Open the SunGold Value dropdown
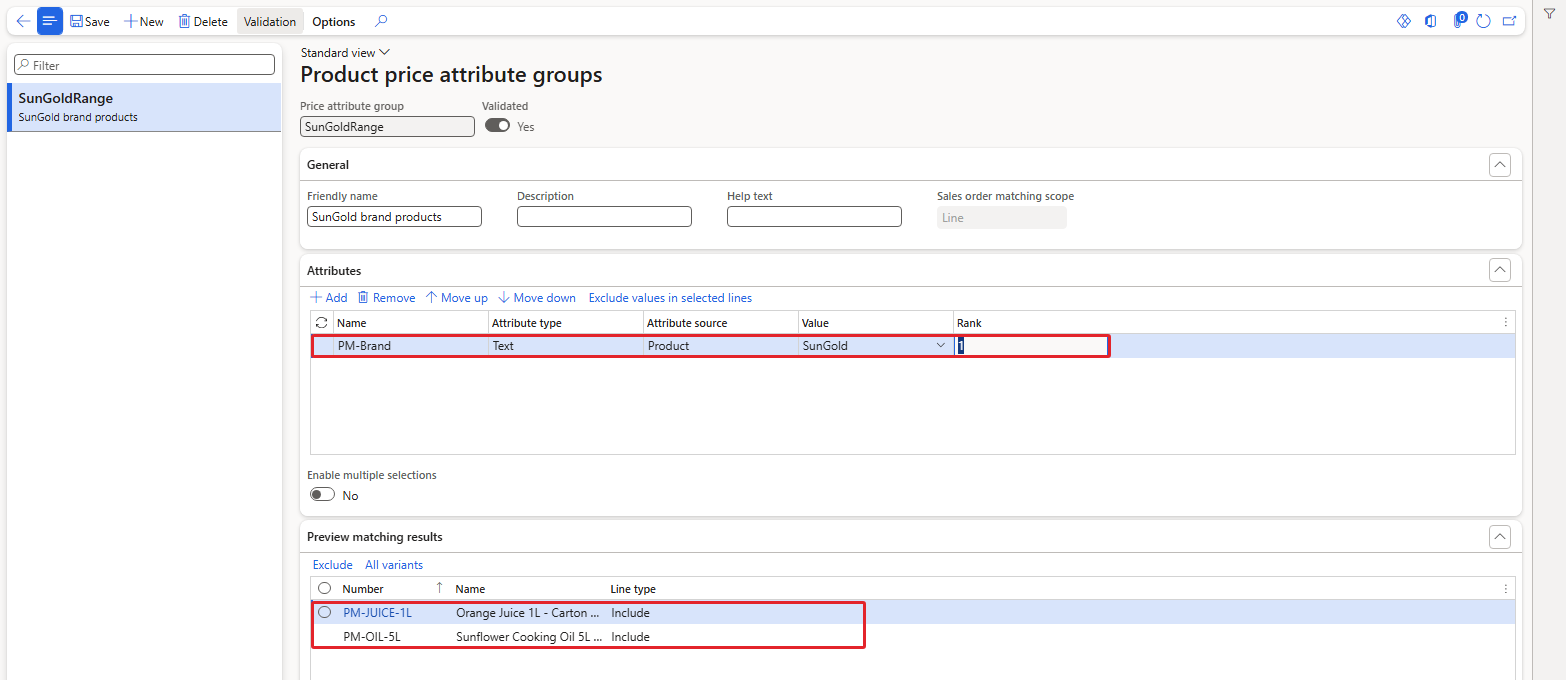Screen dimensions: 1566x680 940,346
